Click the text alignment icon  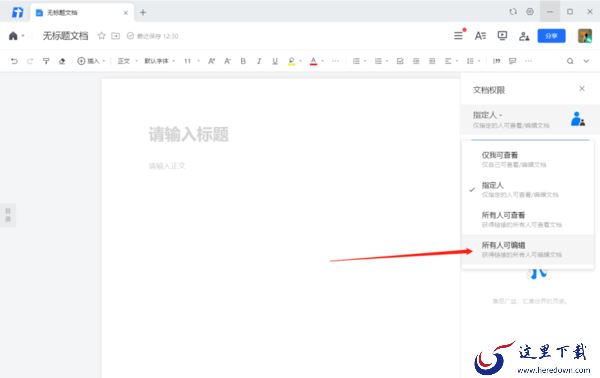click(x=448, y=61)
